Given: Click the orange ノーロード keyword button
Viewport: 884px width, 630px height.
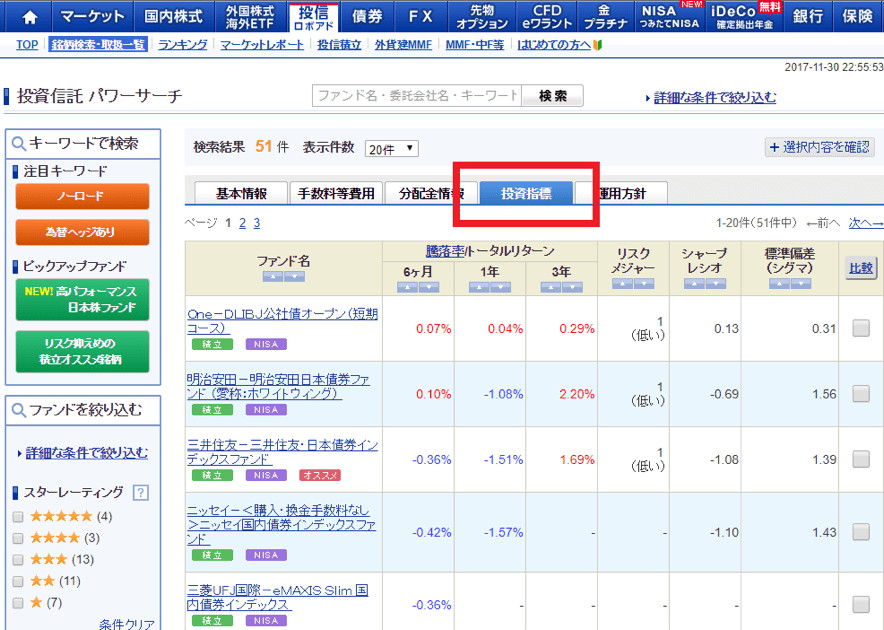Looking at the screenshot, I should [82, 196].
